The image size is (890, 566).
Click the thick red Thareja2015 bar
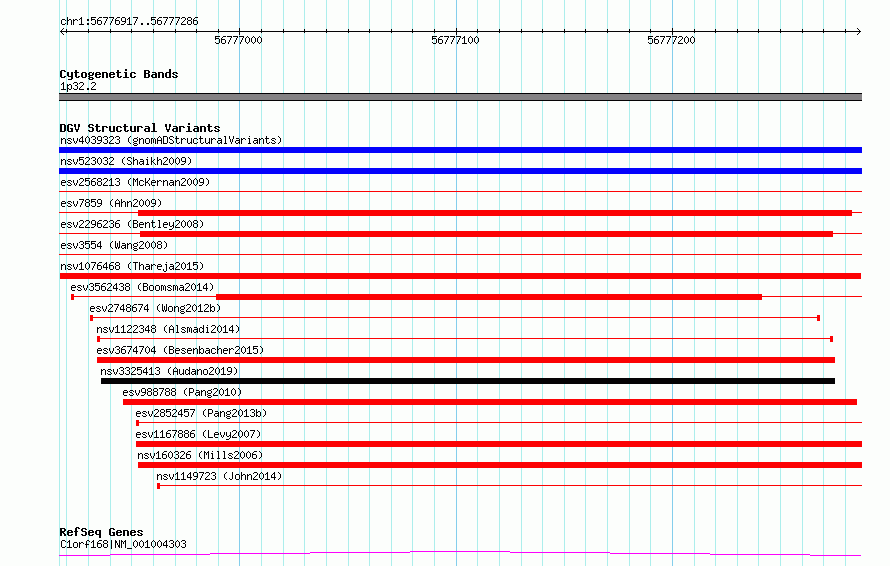460,276
